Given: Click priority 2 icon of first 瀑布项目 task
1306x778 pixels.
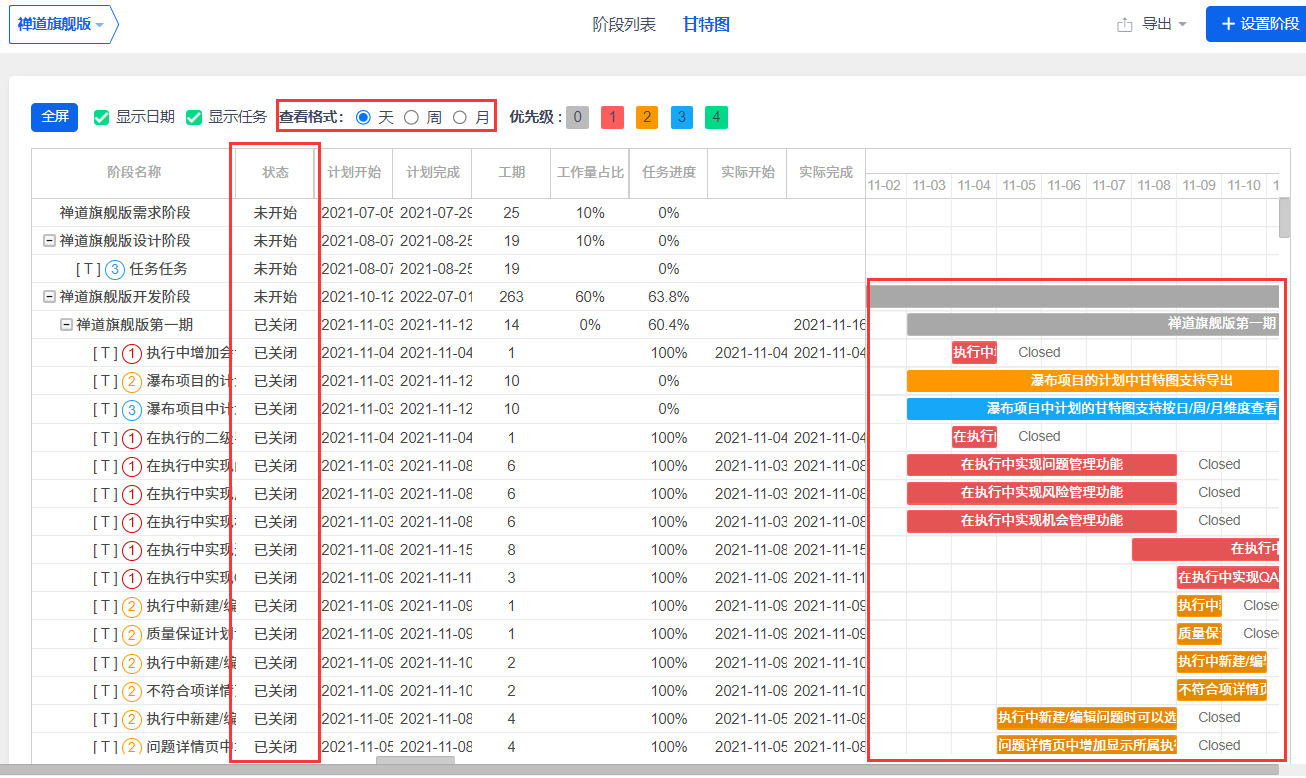Looking at the screenshot, I should click(x=132, y=381).
